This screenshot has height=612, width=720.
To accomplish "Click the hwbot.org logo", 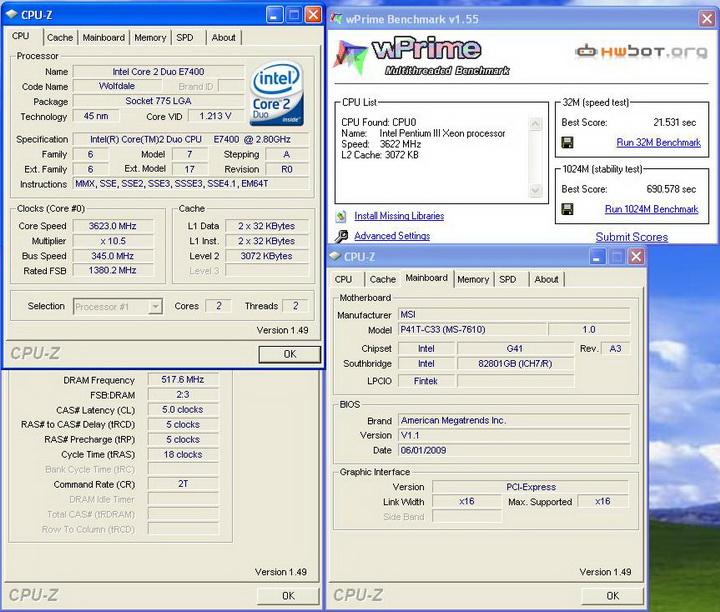I will click(641, 51).
